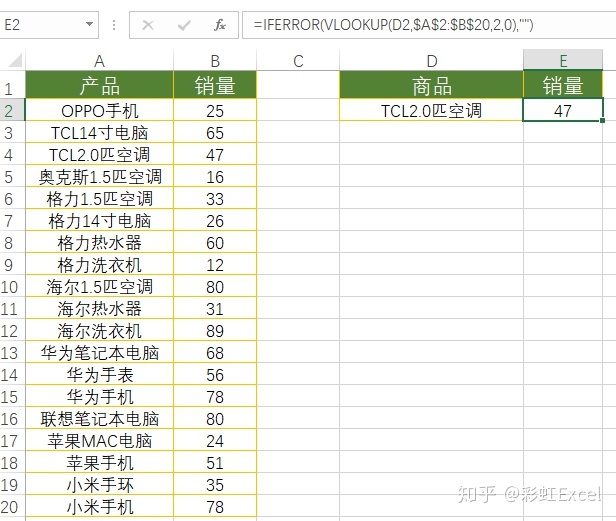Screen dimensions: 616x521
Task: Select cell 奥克斯1.5匹空调
Action: pyautogui.click(x=99, y=176)
